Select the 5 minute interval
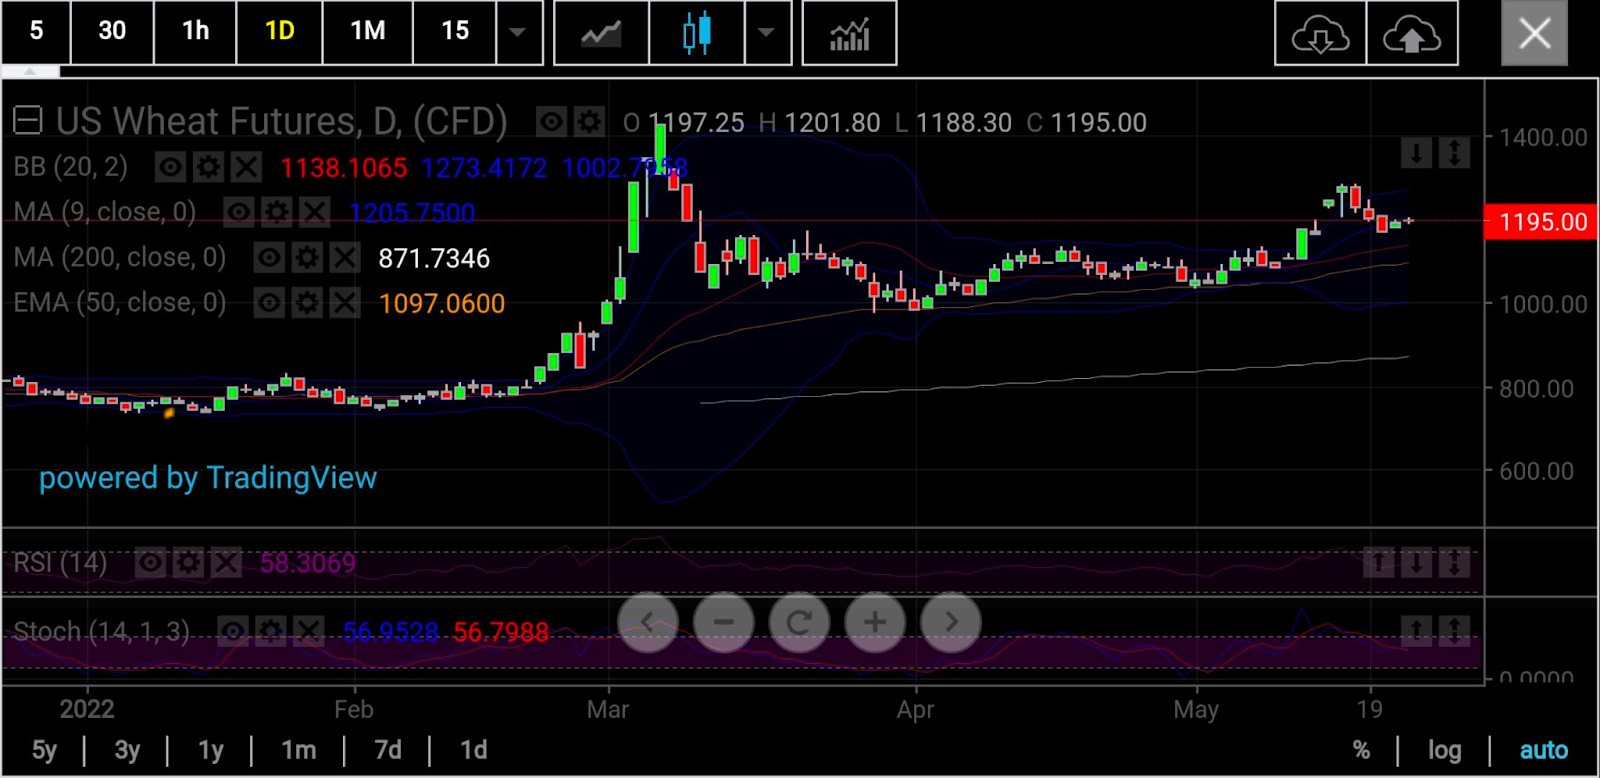The image size is (1600, 778). coord(36,32)
